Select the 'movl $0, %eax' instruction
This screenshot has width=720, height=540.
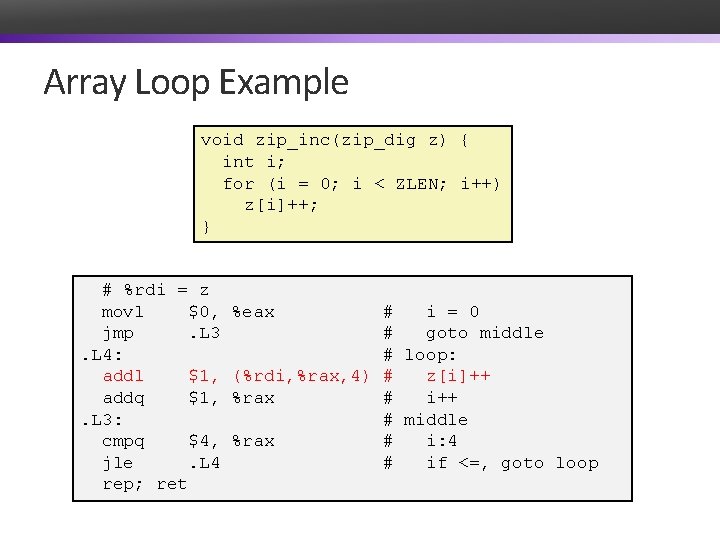pos(188,312)
